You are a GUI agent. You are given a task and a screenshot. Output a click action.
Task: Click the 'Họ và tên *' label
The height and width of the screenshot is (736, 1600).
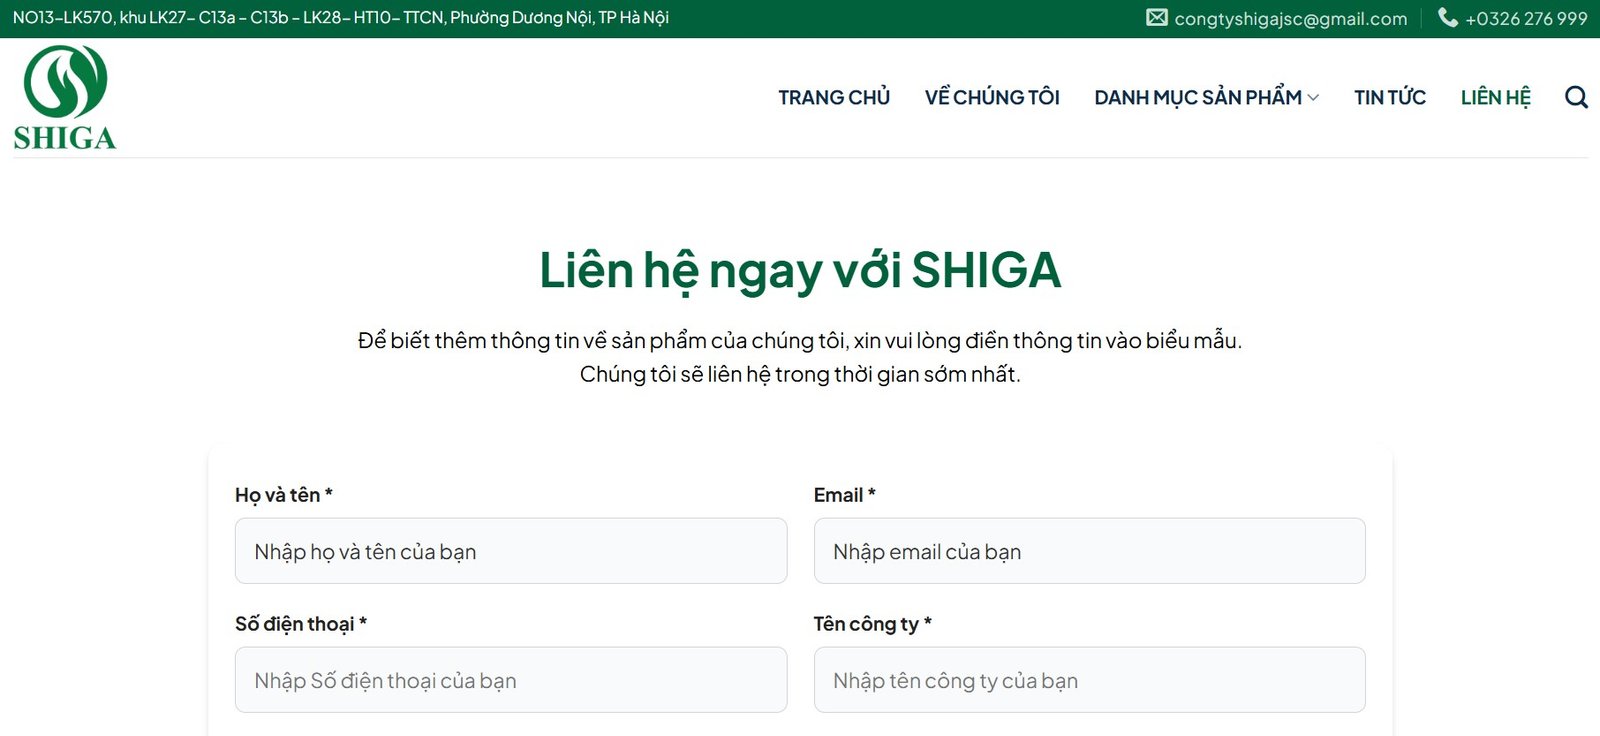pos(283,495)
